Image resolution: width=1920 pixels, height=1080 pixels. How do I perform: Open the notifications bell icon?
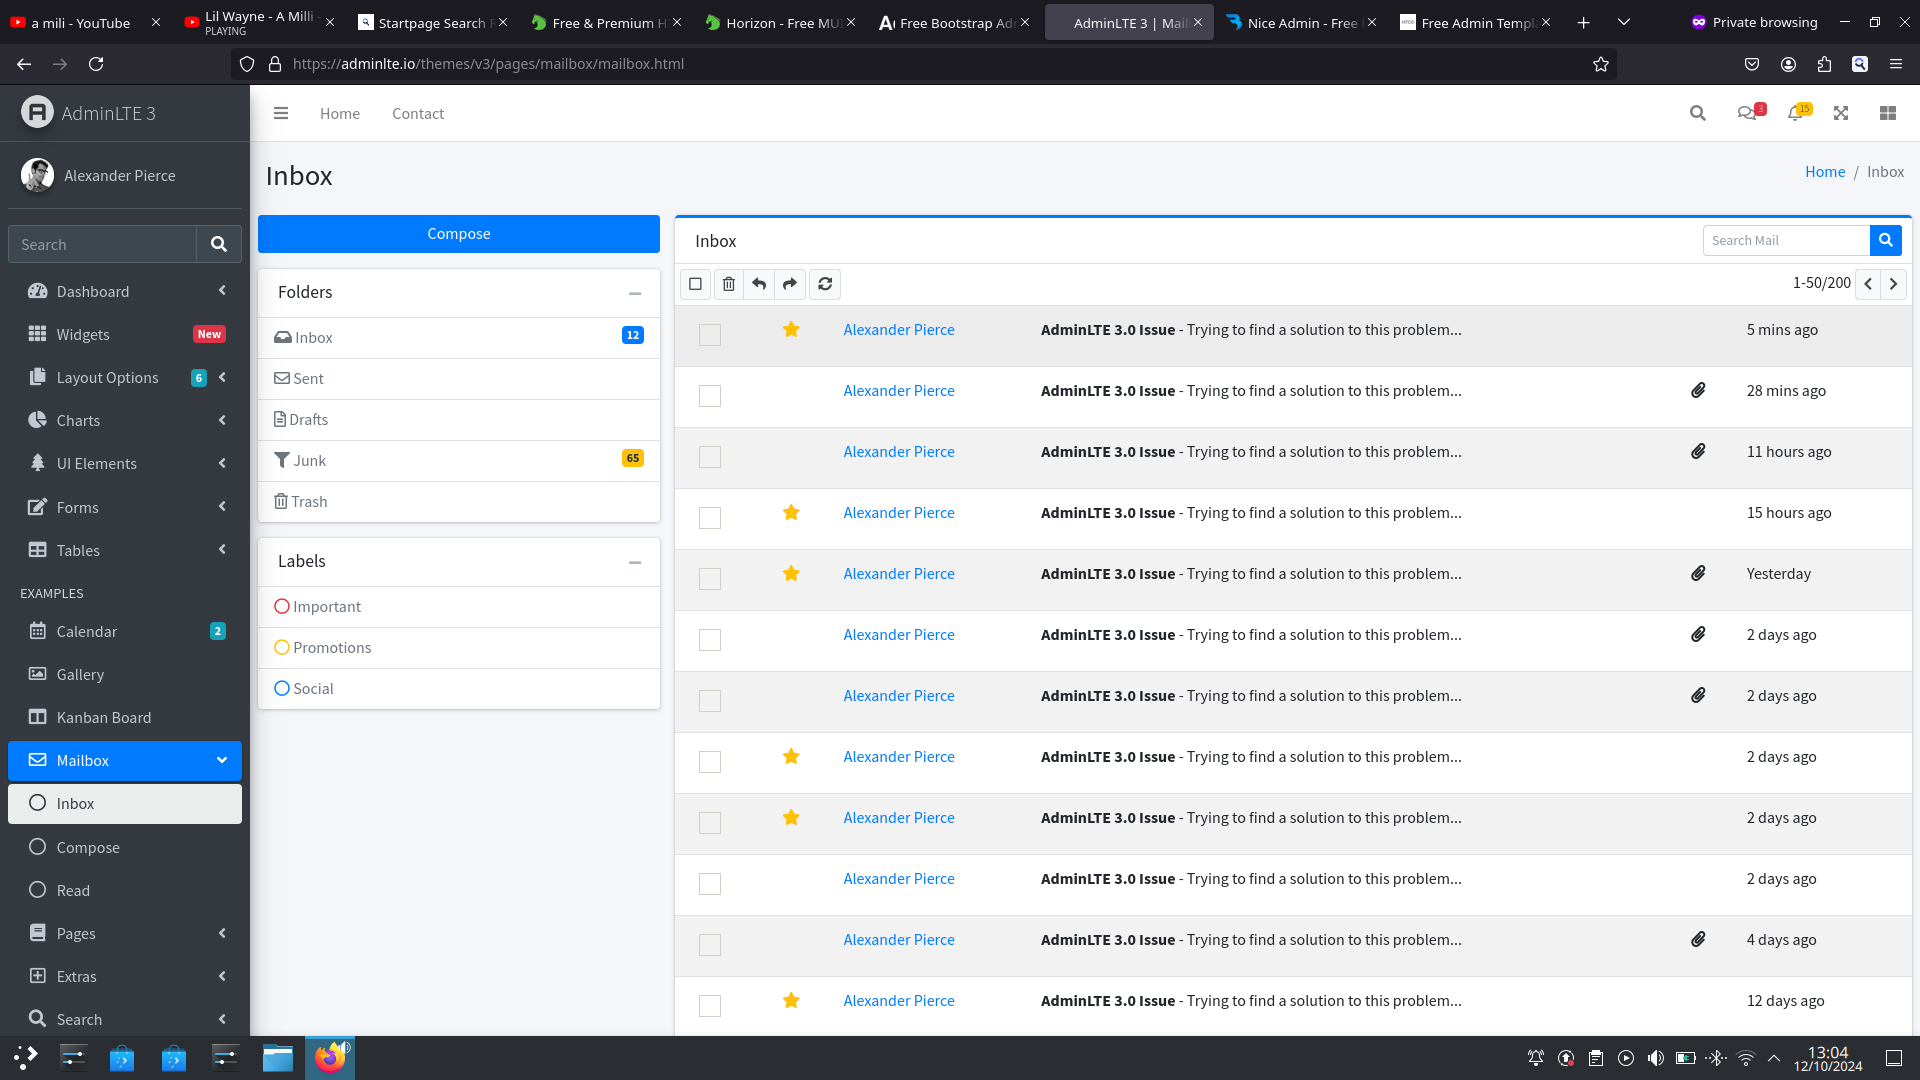point(1796,113)
